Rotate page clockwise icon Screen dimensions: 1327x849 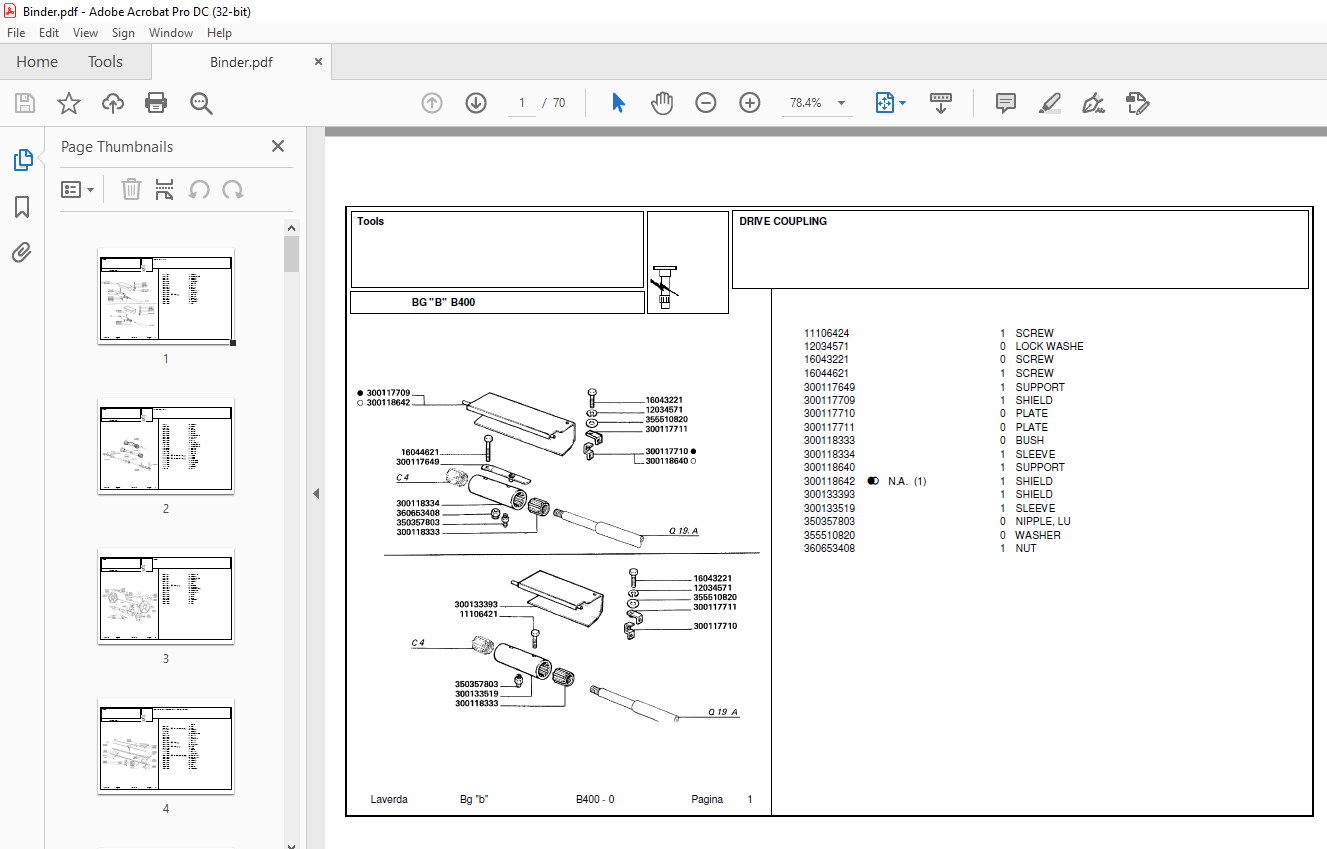(x=233, y=189)
